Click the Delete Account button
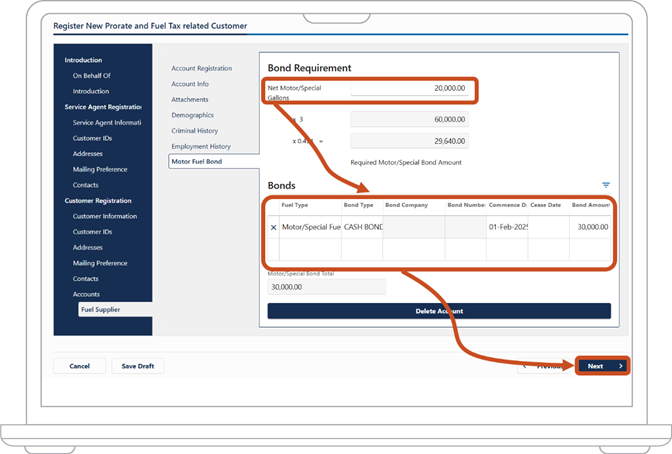Viewport: 672px width, 454px height. 439,311
